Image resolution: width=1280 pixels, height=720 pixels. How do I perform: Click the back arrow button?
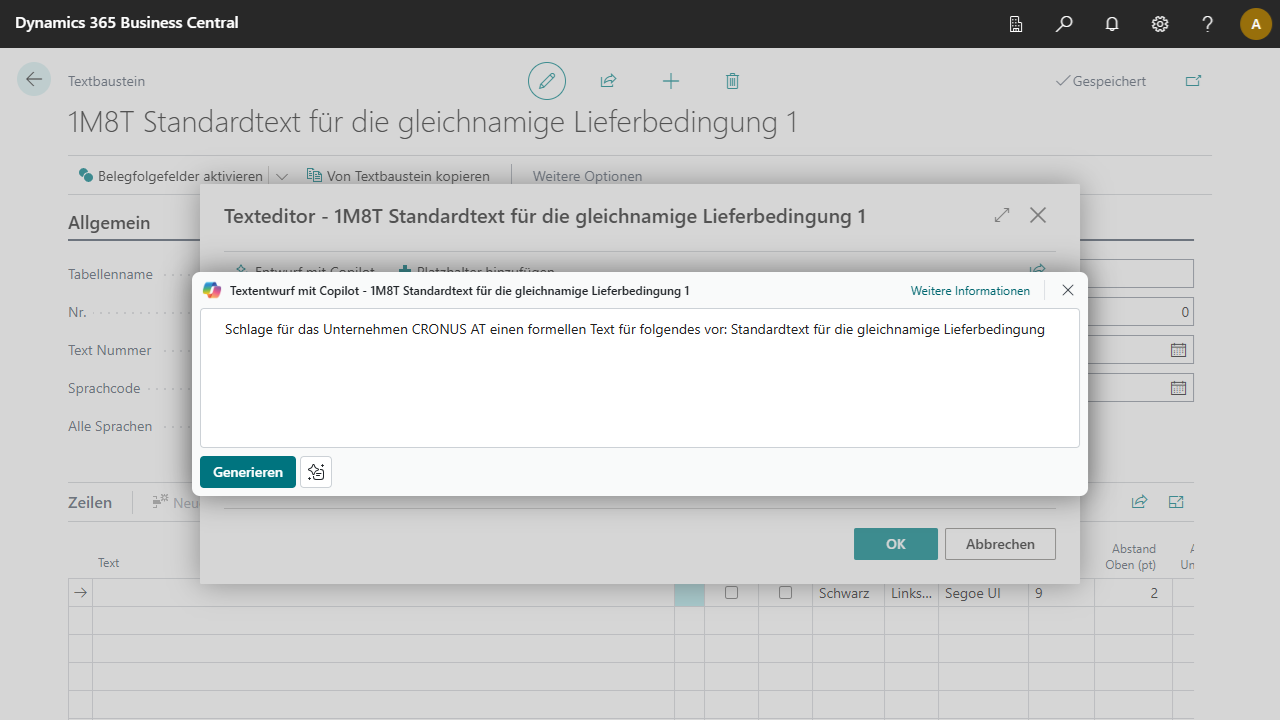34,80
